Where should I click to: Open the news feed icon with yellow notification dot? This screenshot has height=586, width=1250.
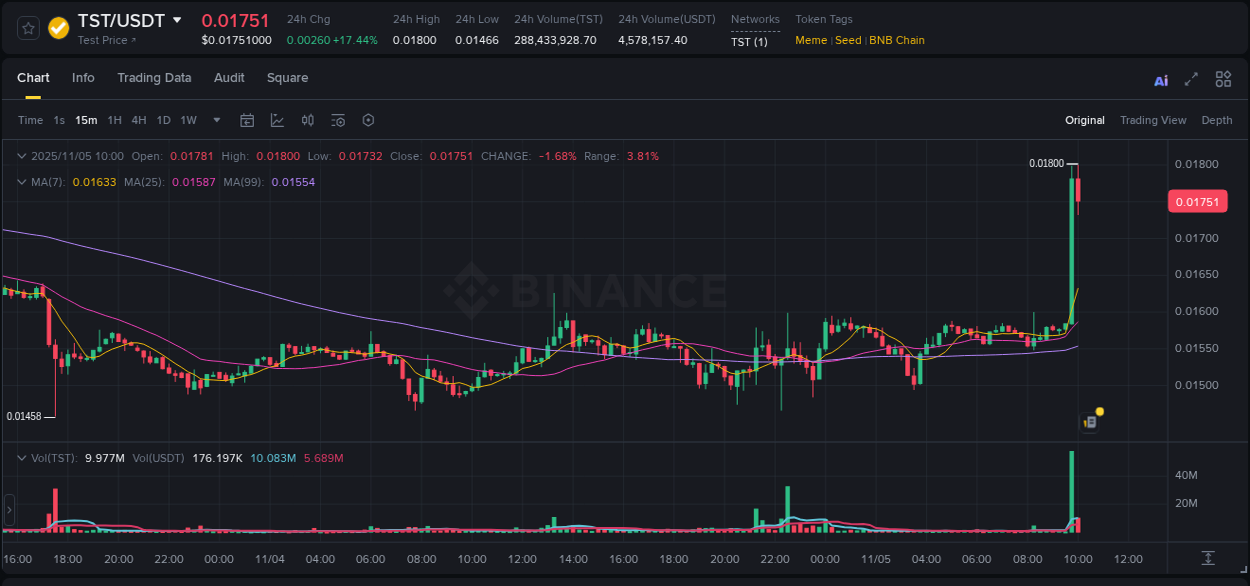click(1089, 422)
